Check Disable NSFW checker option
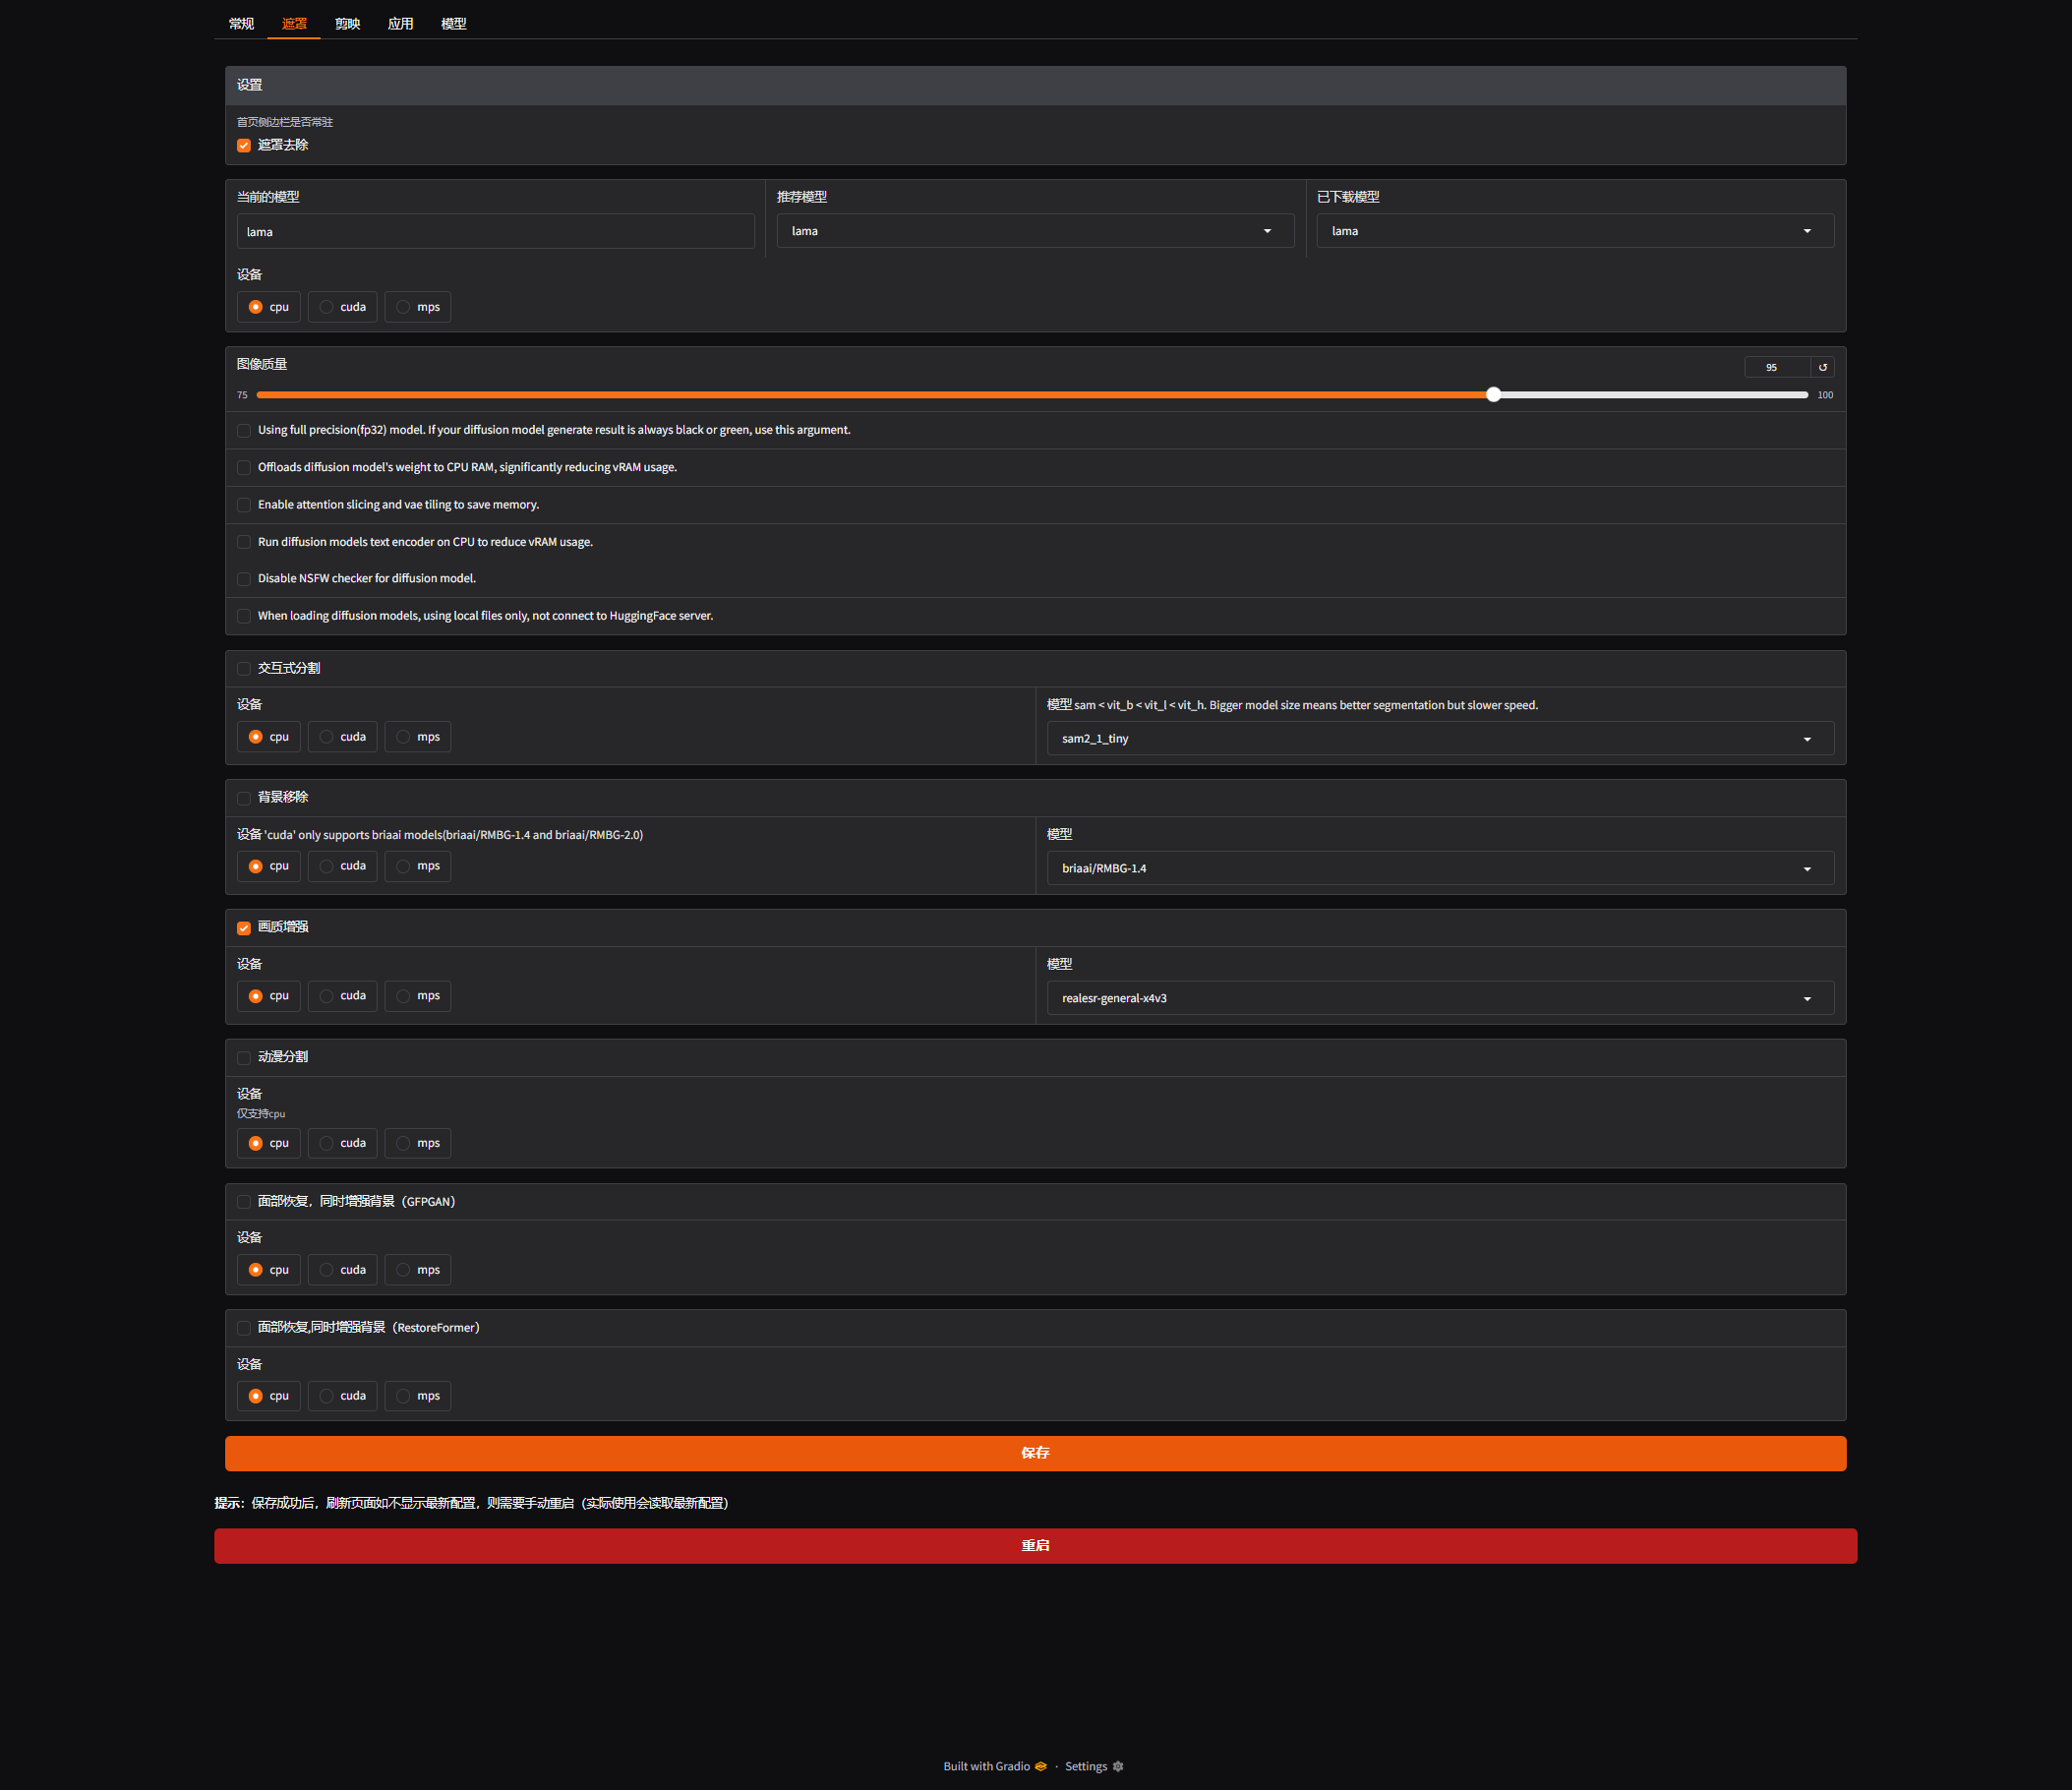Screen dimensions: 2072x1790 point(244,579)
